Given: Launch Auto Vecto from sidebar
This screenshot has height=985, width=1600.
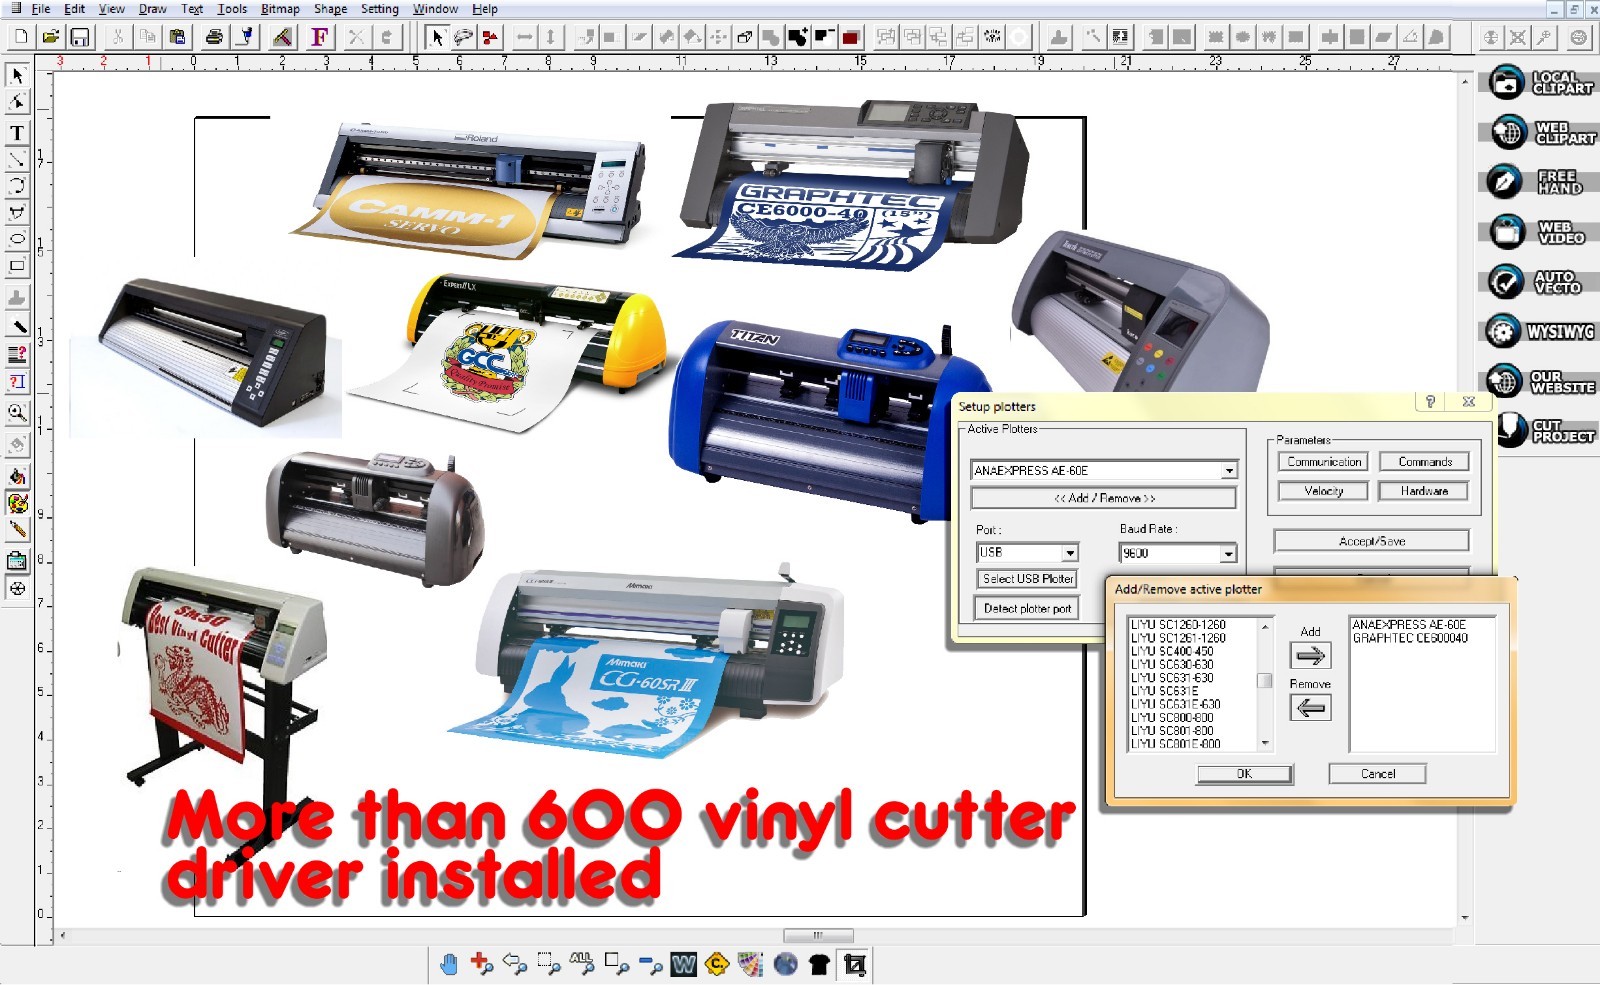Looking at the screenshot, I should (1541, 282).
